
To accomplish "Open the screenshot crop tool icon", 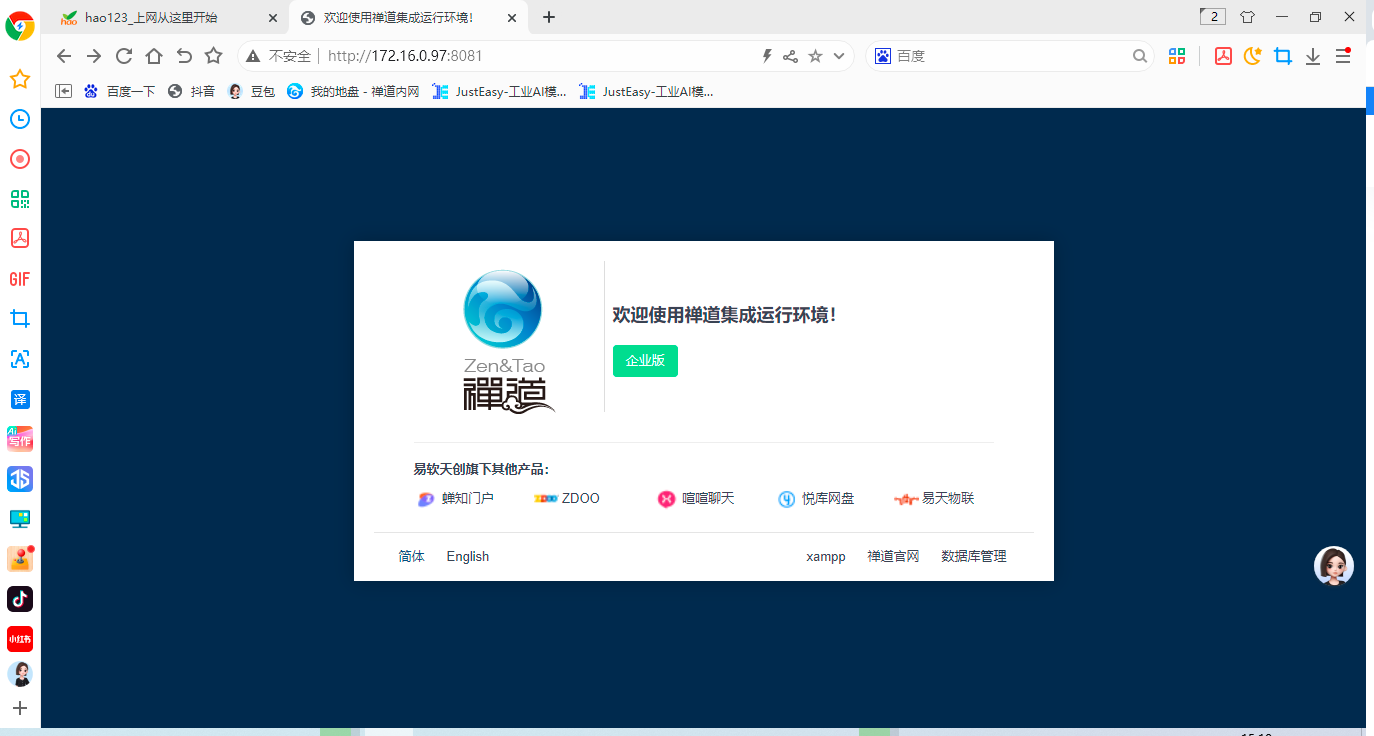I will 1283,56.
